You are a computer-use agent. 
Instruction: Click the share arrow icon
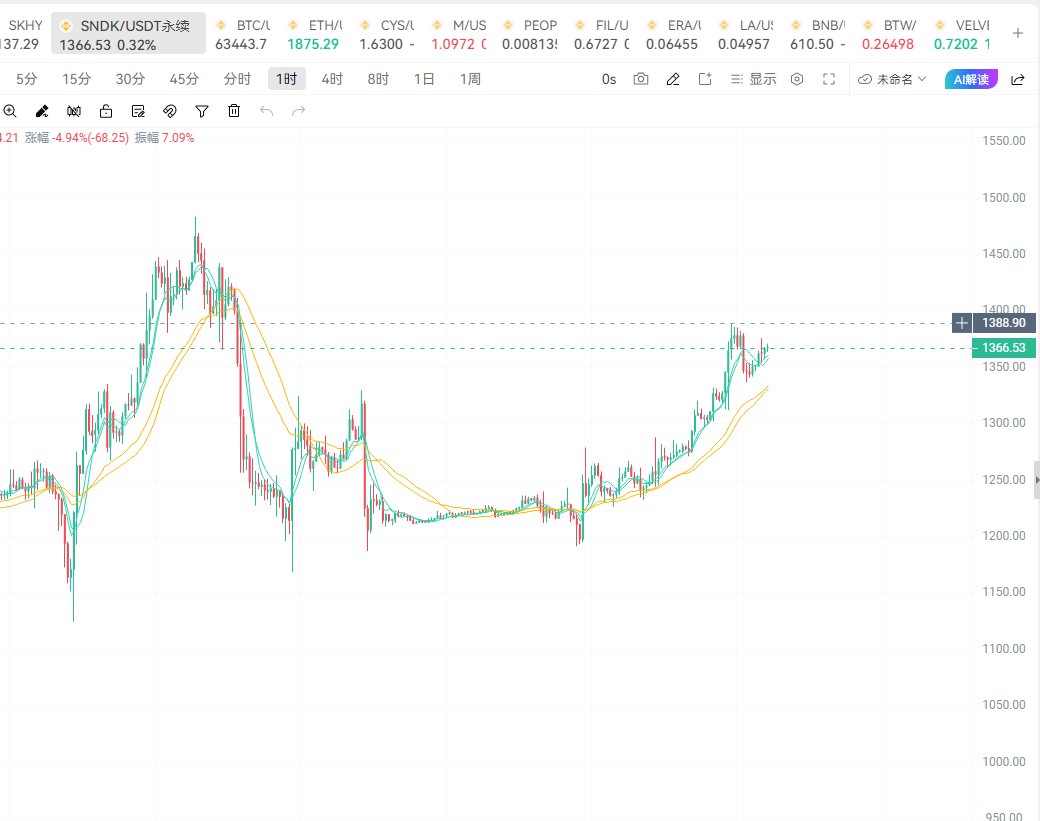pos(1017,80)
